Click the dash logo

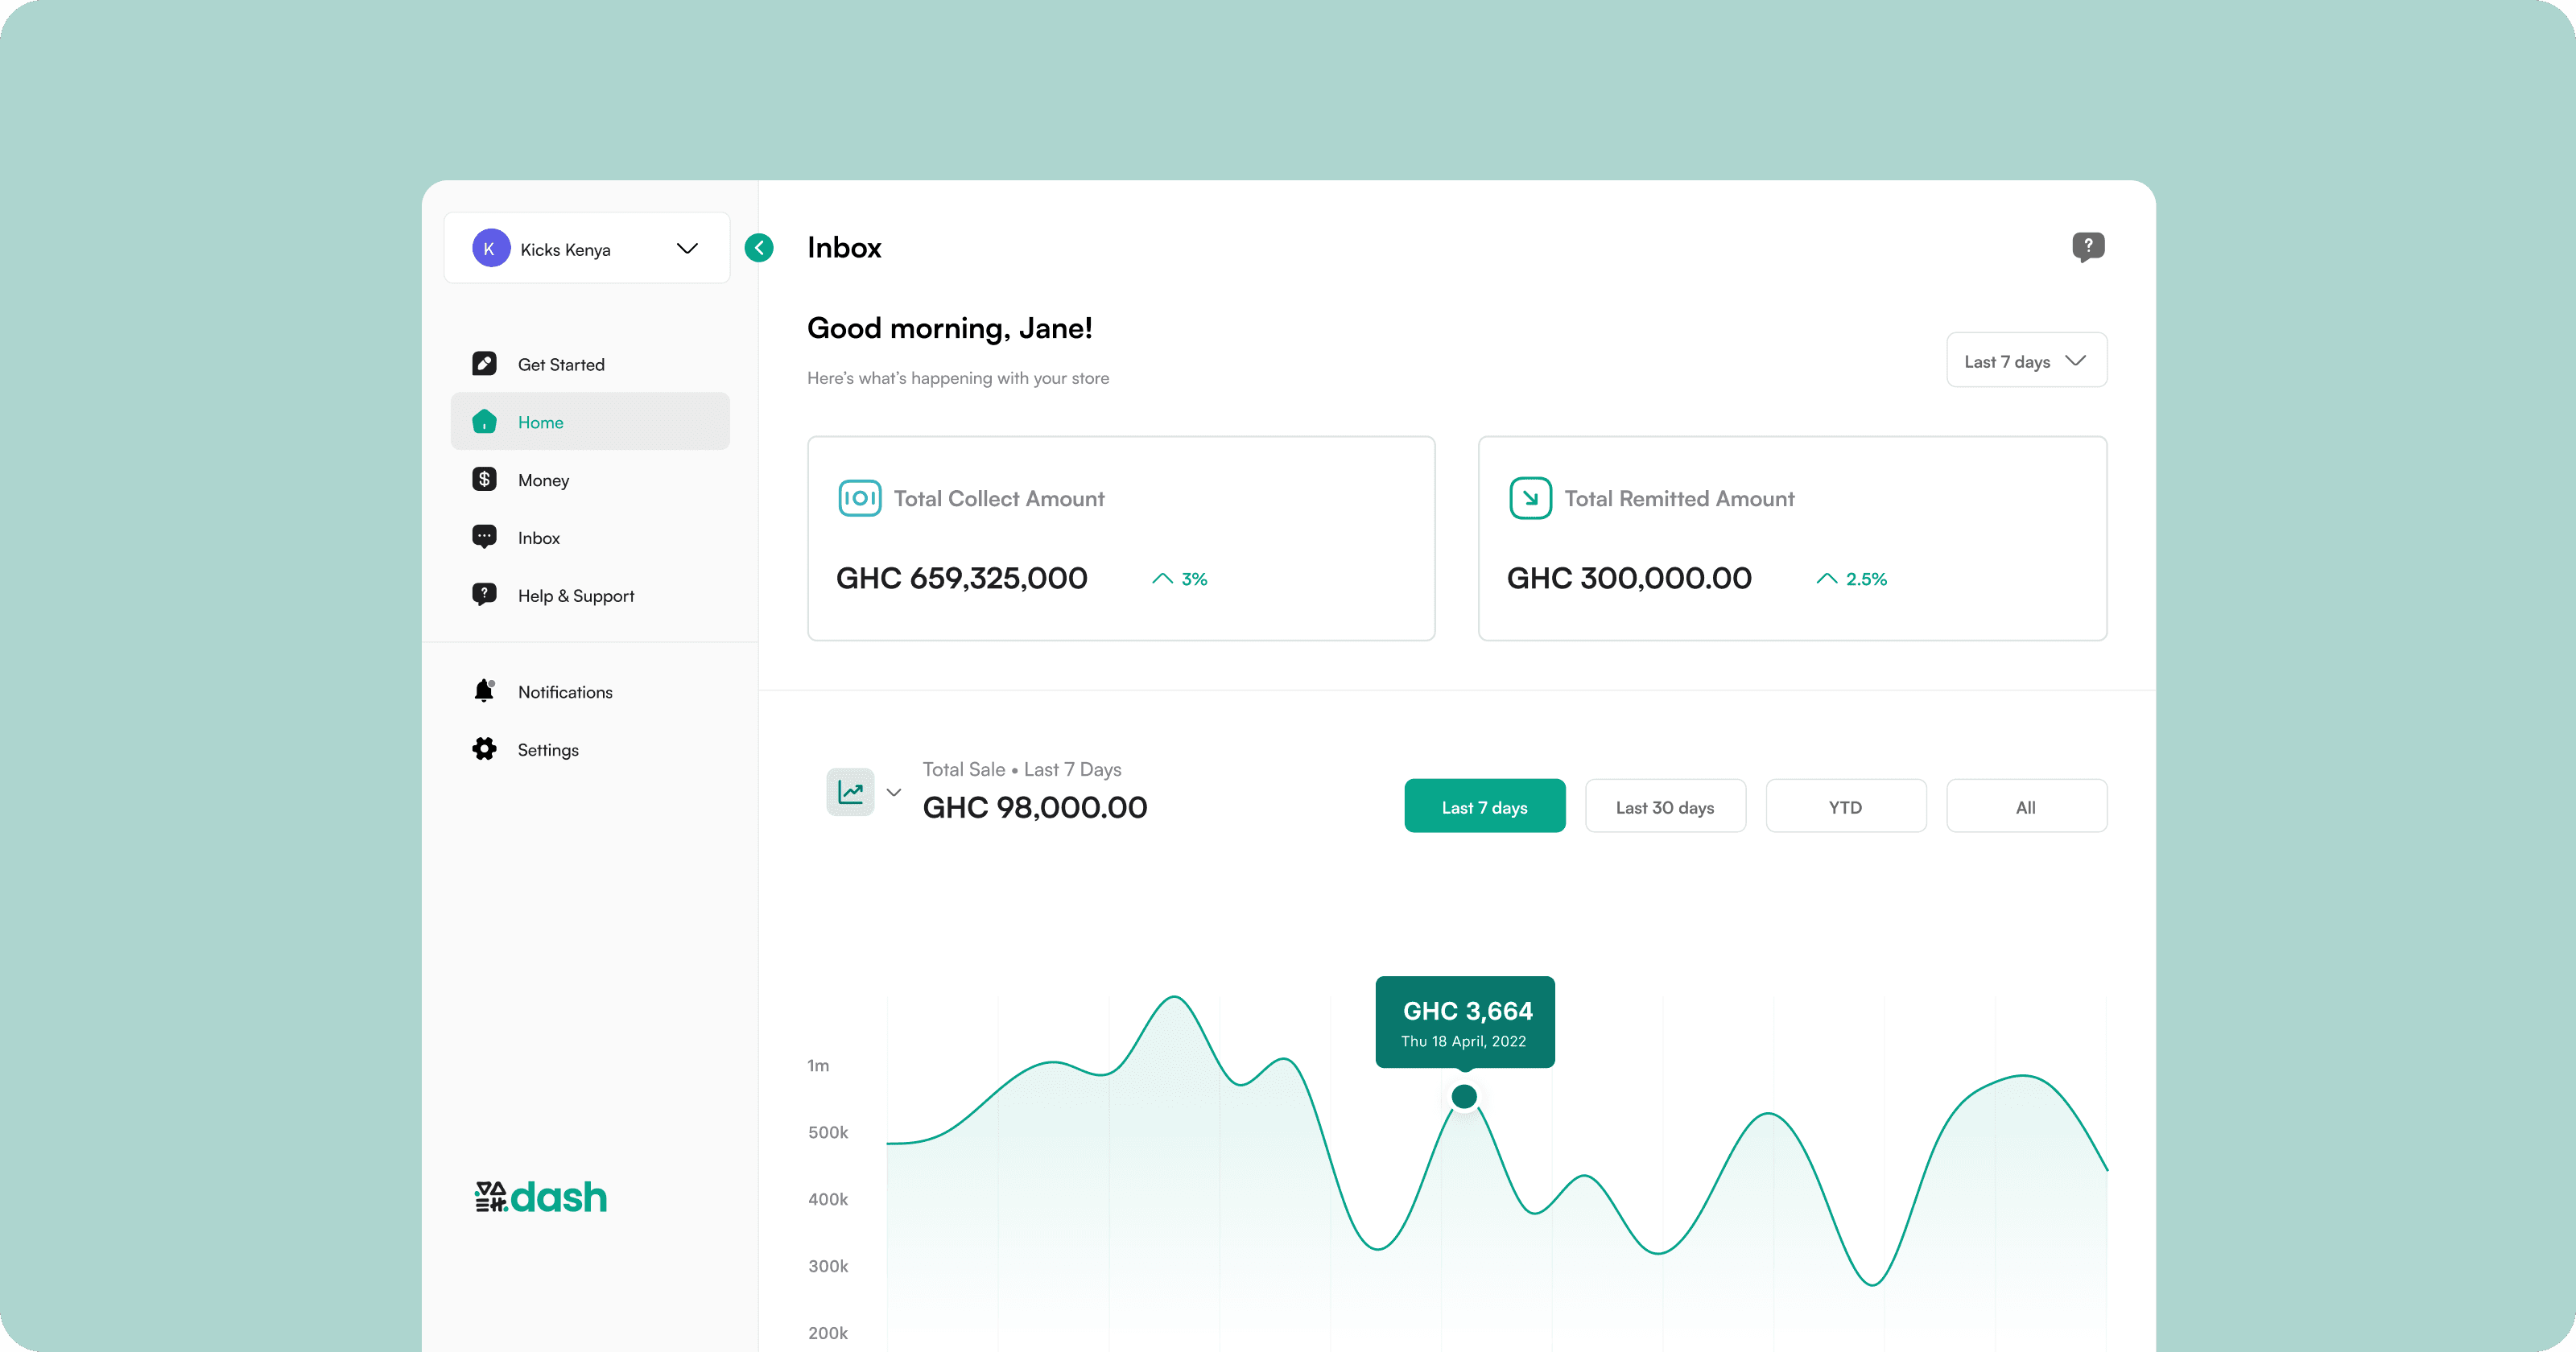pos(541,1197)
